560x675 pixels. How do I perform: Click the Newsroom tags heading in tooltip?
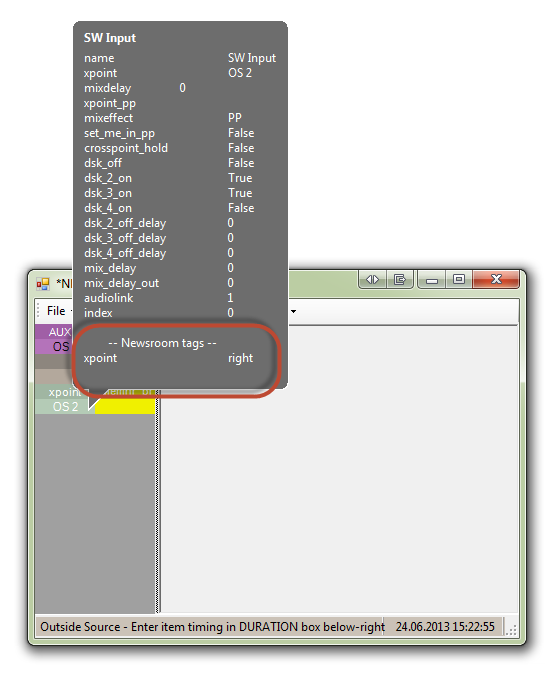click(162, 343)
